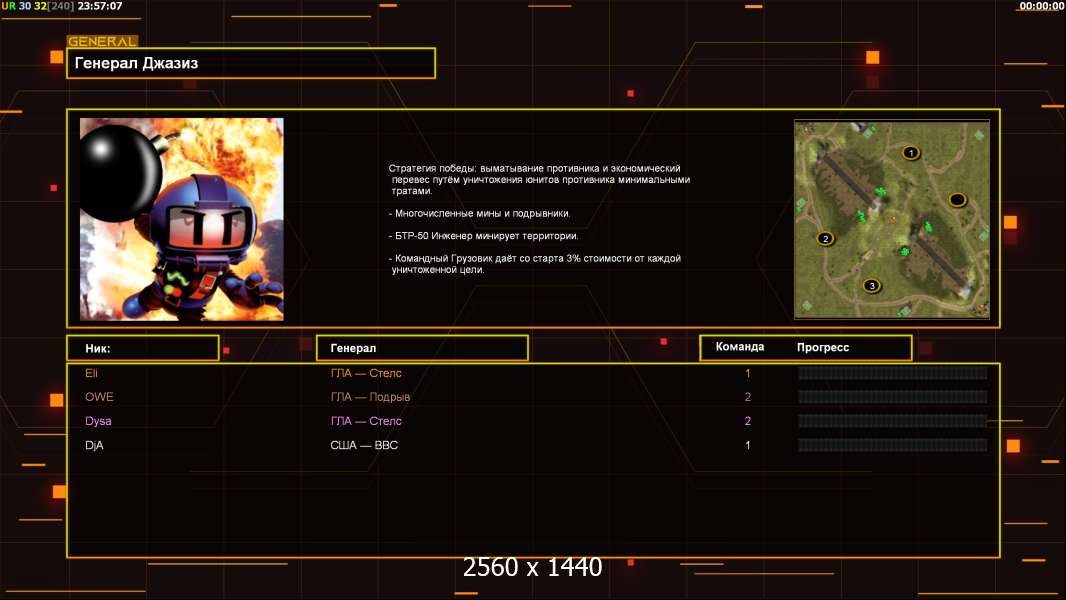Screen dimensions: 1066x600
Task: Click the Bomberman general portrait
Action: (x=182, y=219)
